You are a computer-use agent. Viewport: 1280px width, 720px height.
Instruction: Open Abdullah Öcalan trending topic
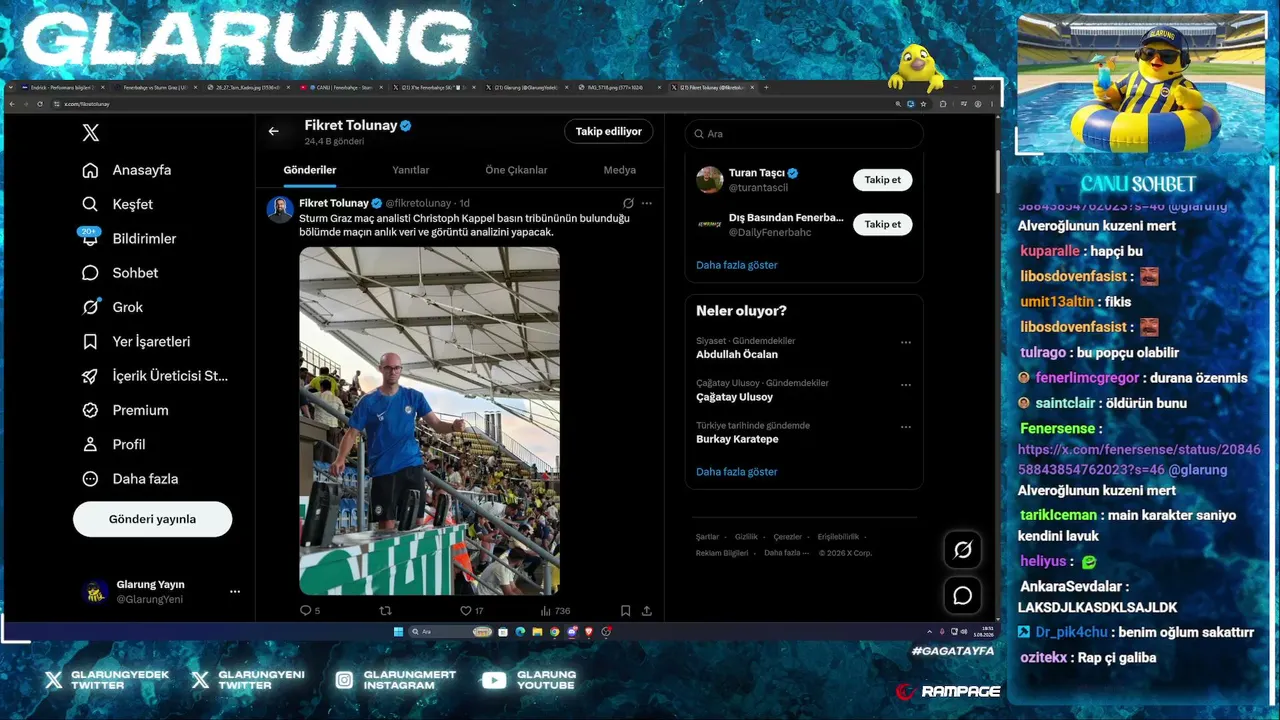(x=737, y=354)
